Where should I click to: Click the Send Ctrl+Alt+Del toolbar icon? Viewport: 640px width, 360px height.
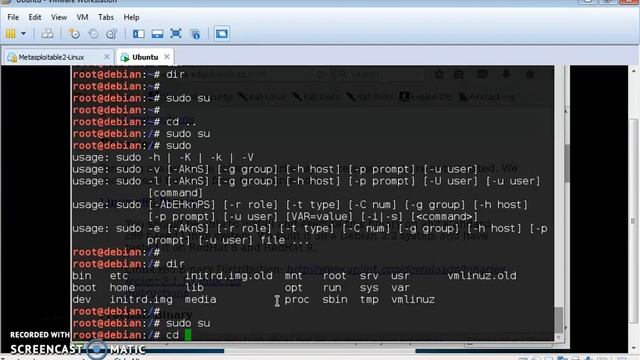[x=47, y=33]
